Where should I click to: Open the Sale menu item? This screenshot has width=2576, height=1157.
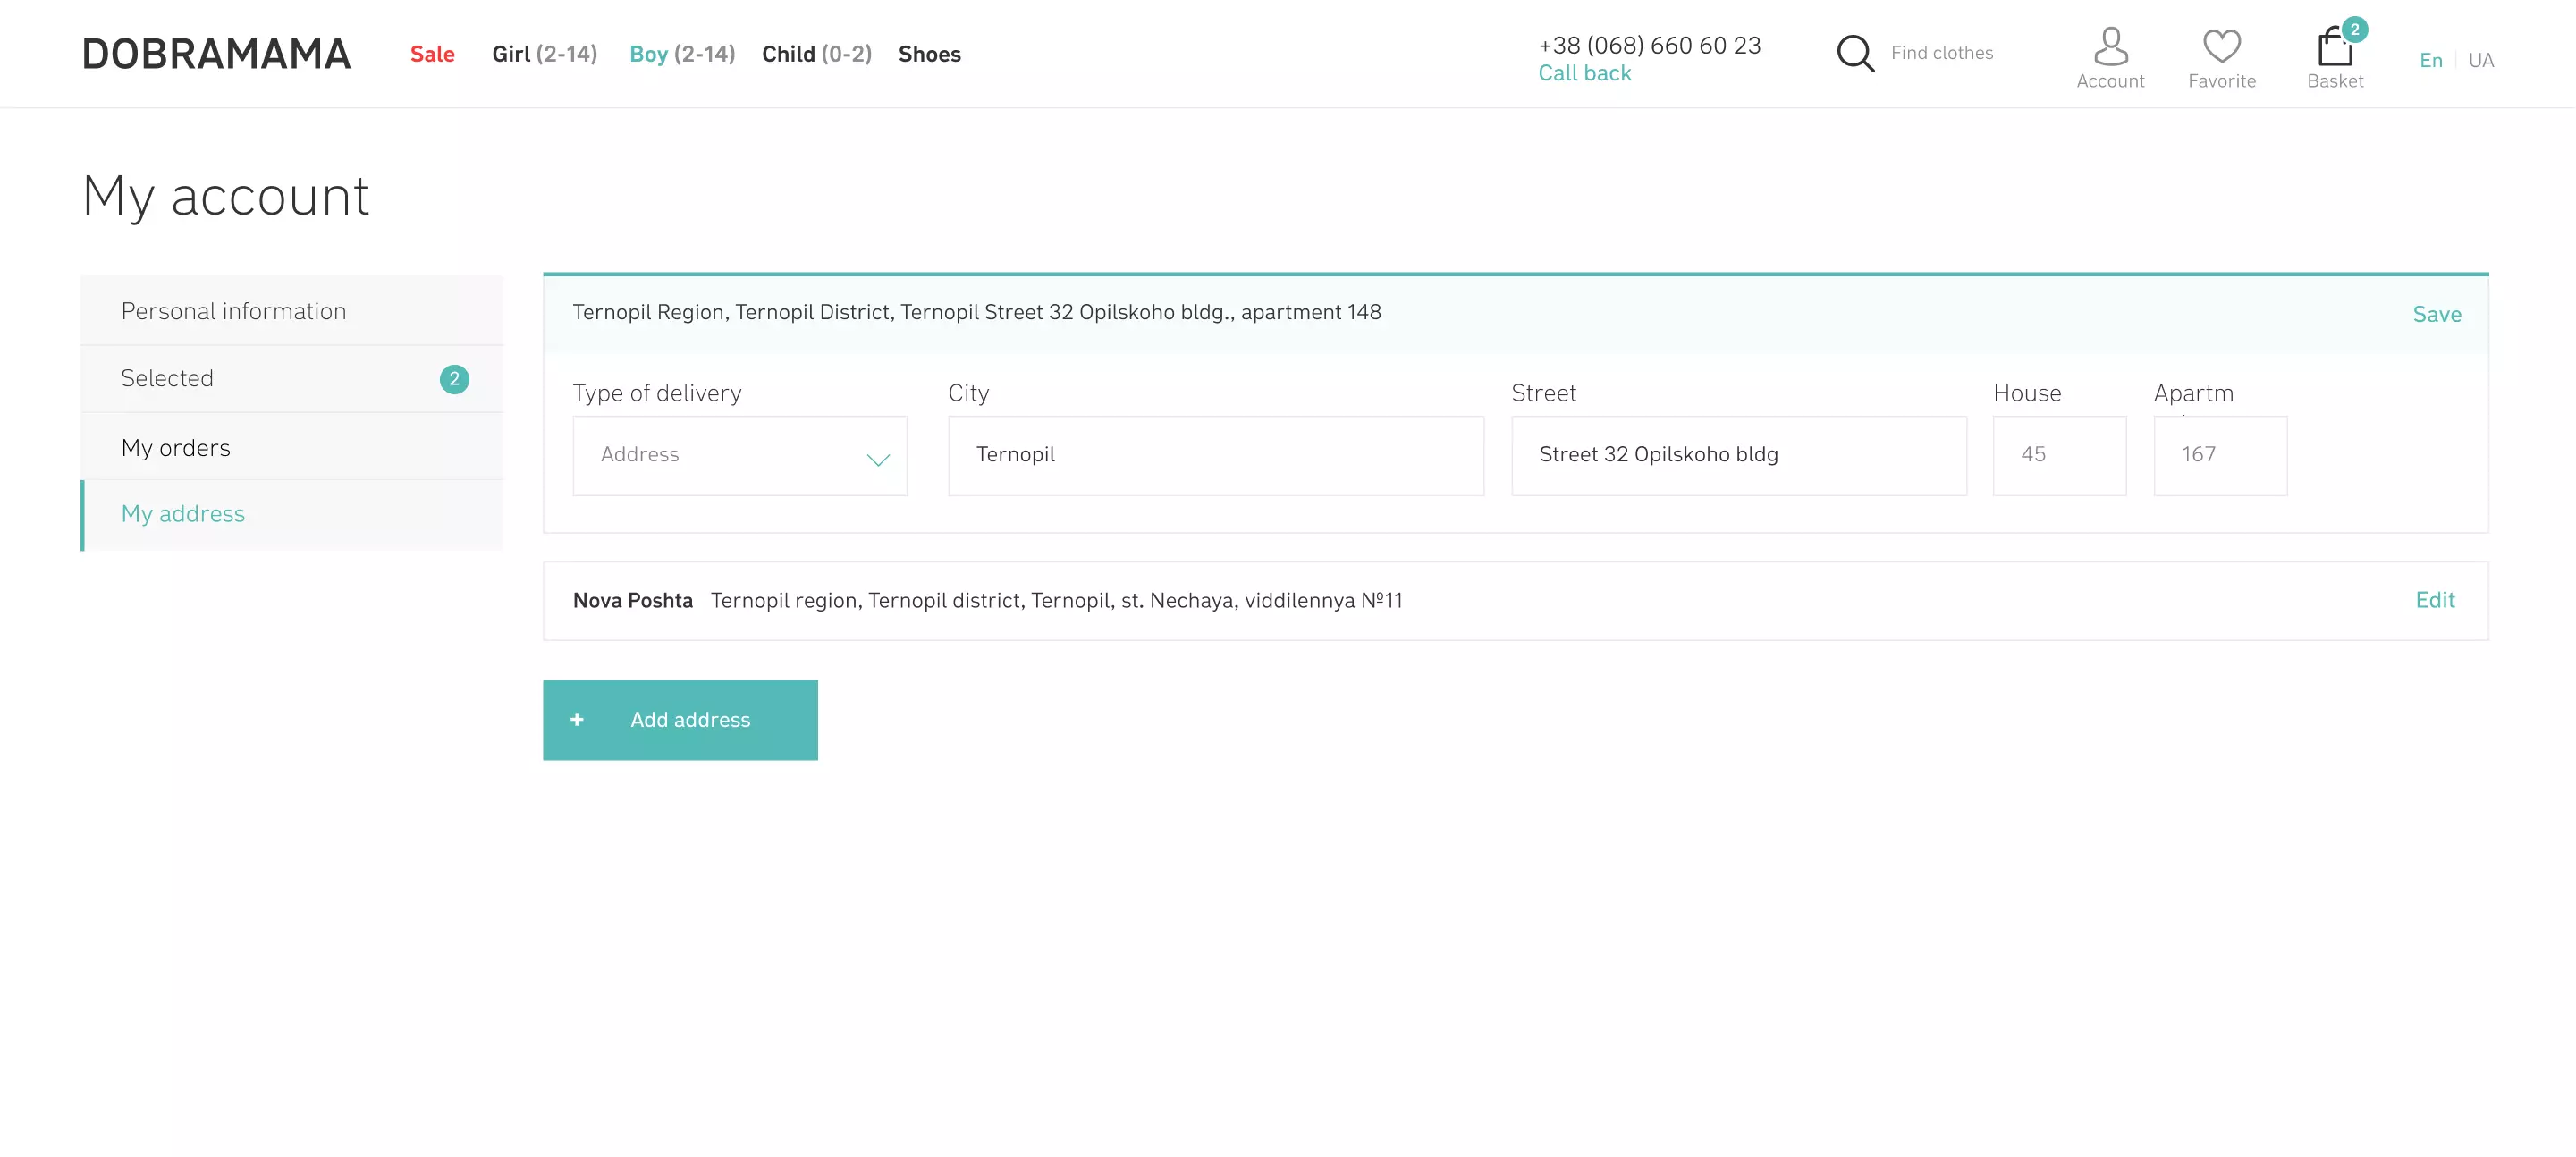pyautogui.click(x=432, y=54)
